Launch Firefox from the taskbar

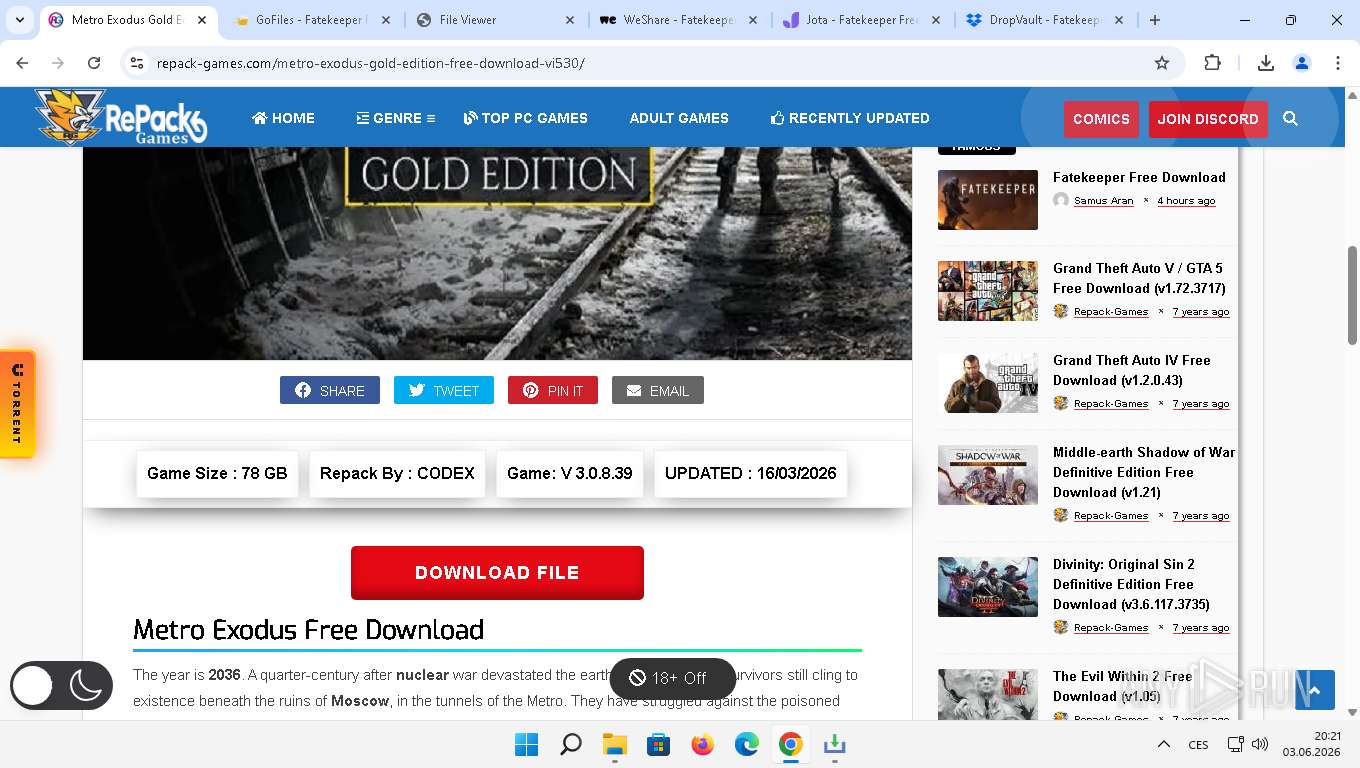[703, 744]
